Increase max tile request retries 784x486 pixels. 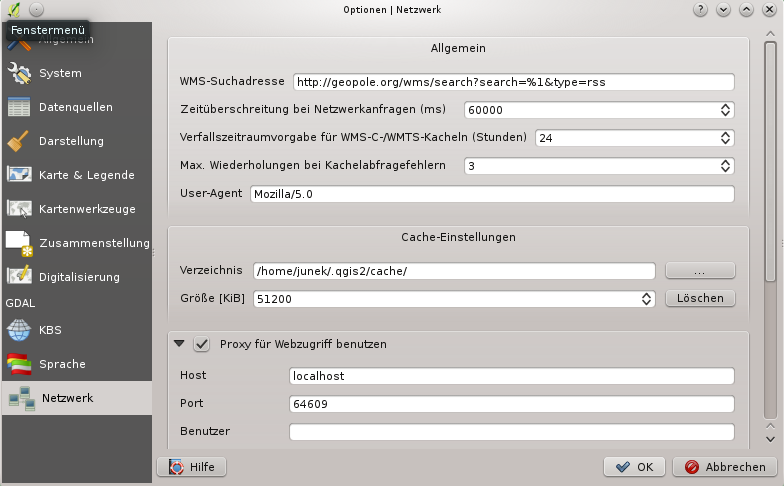pos(725,162)
